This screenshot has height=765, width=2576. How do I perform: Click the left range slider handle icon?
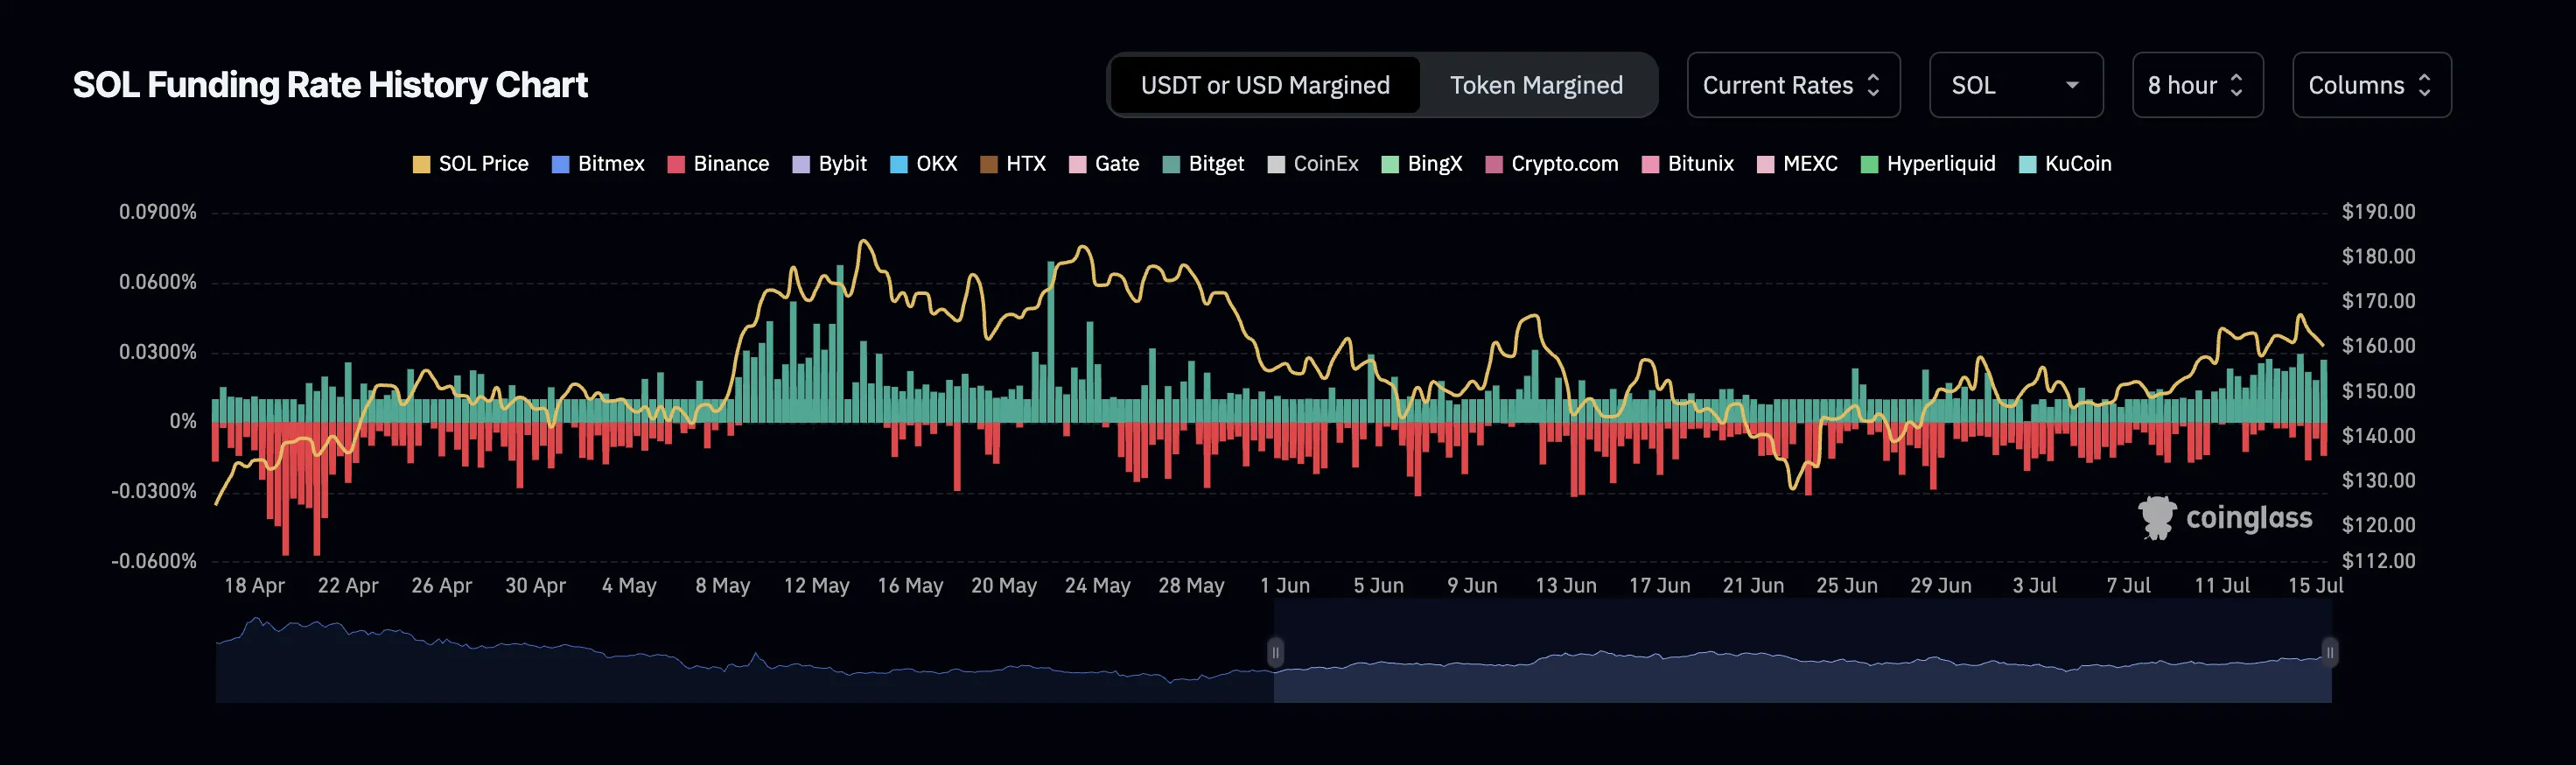[1275, 653]
